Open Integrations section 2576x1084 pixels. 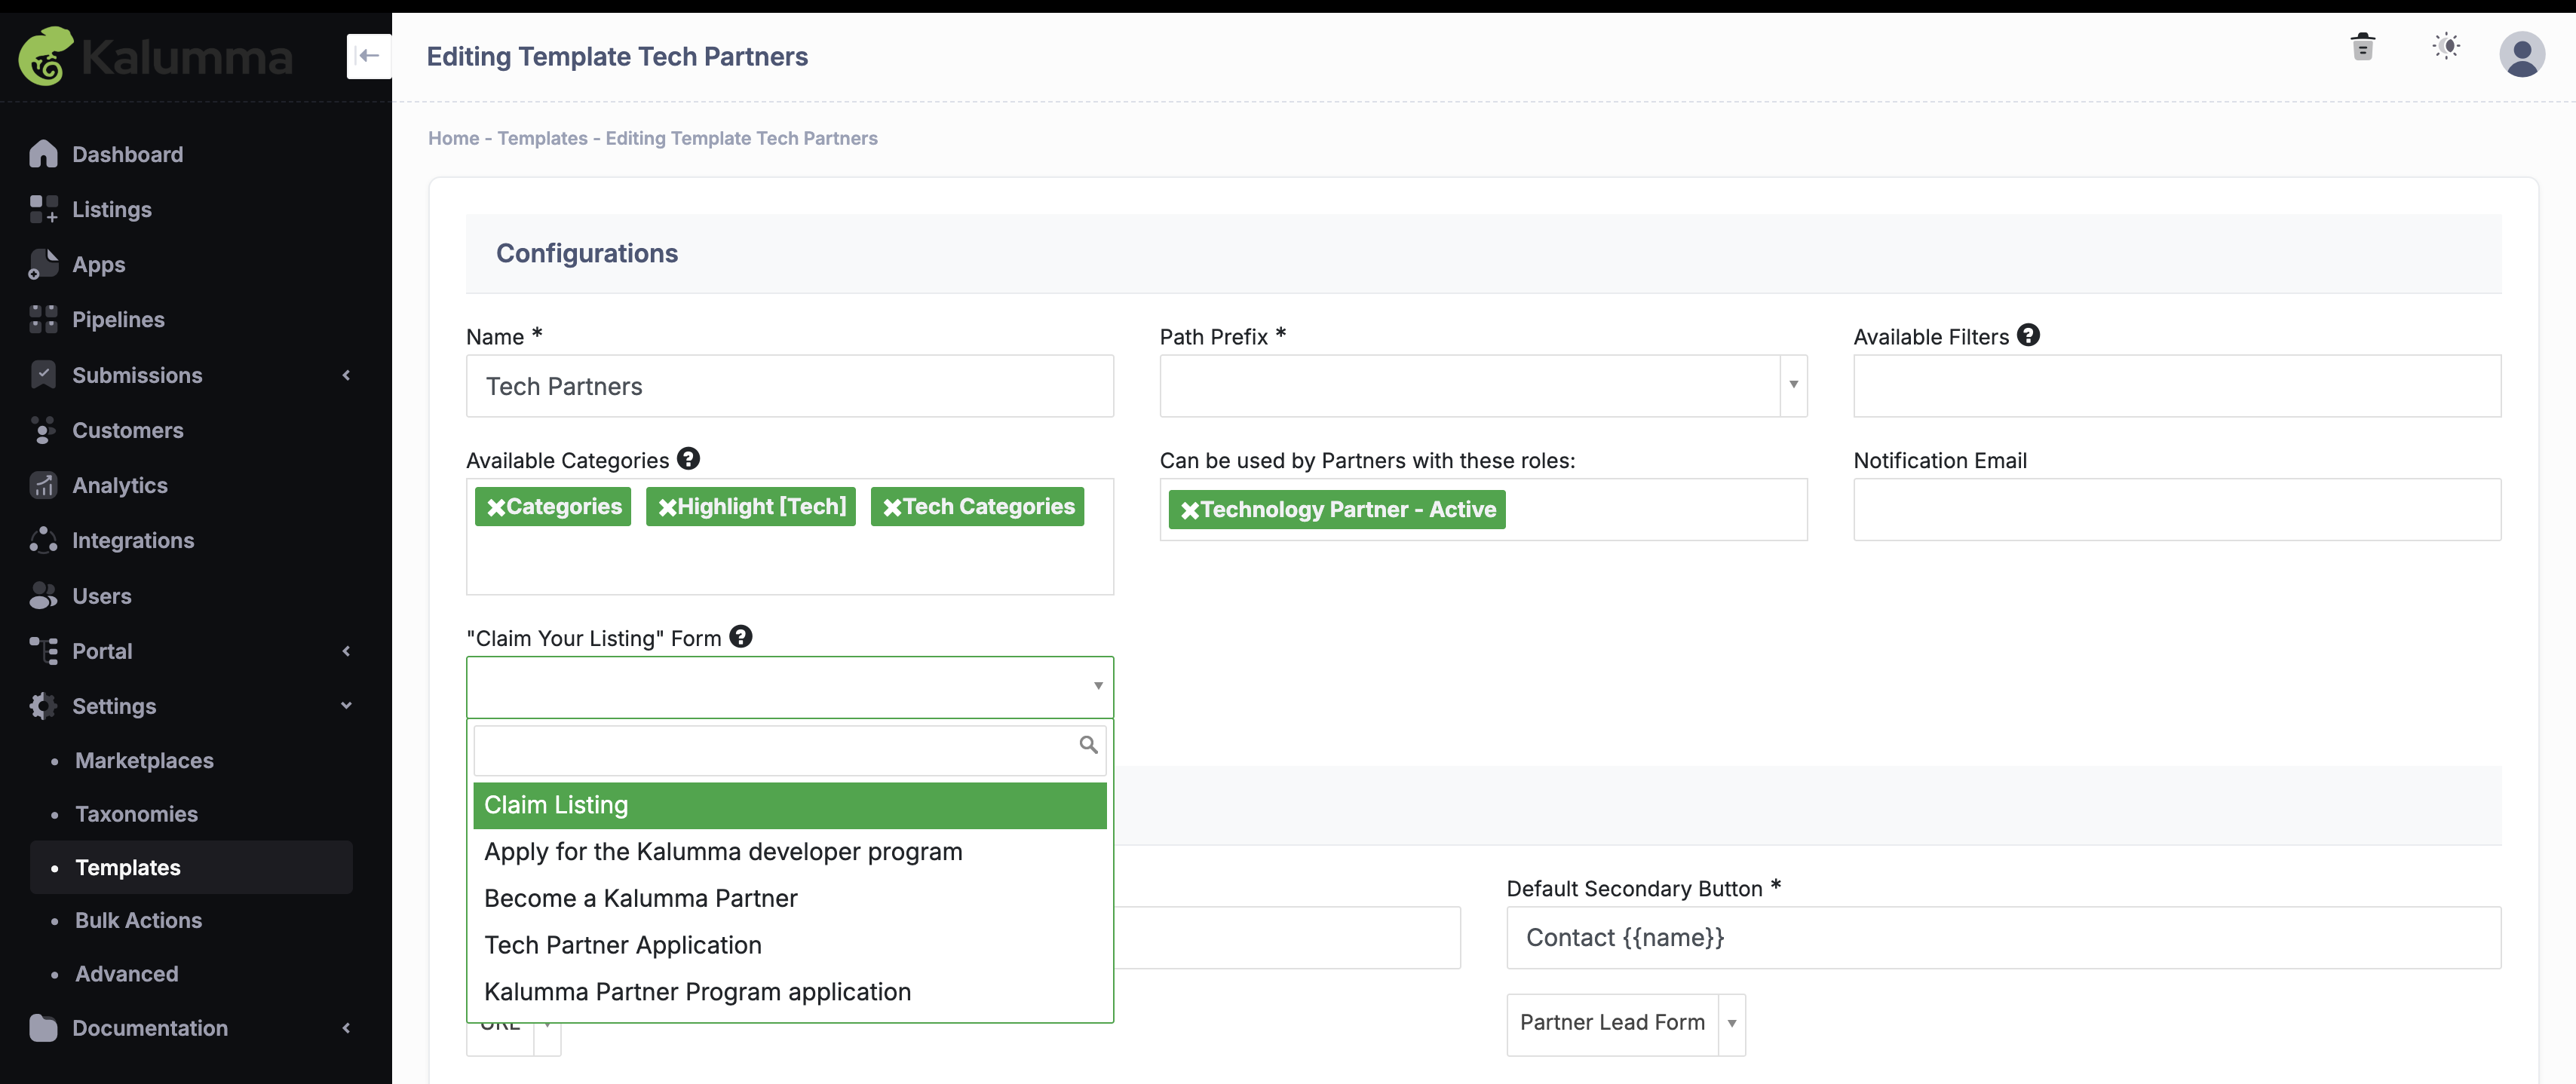(x=133, y=541)
